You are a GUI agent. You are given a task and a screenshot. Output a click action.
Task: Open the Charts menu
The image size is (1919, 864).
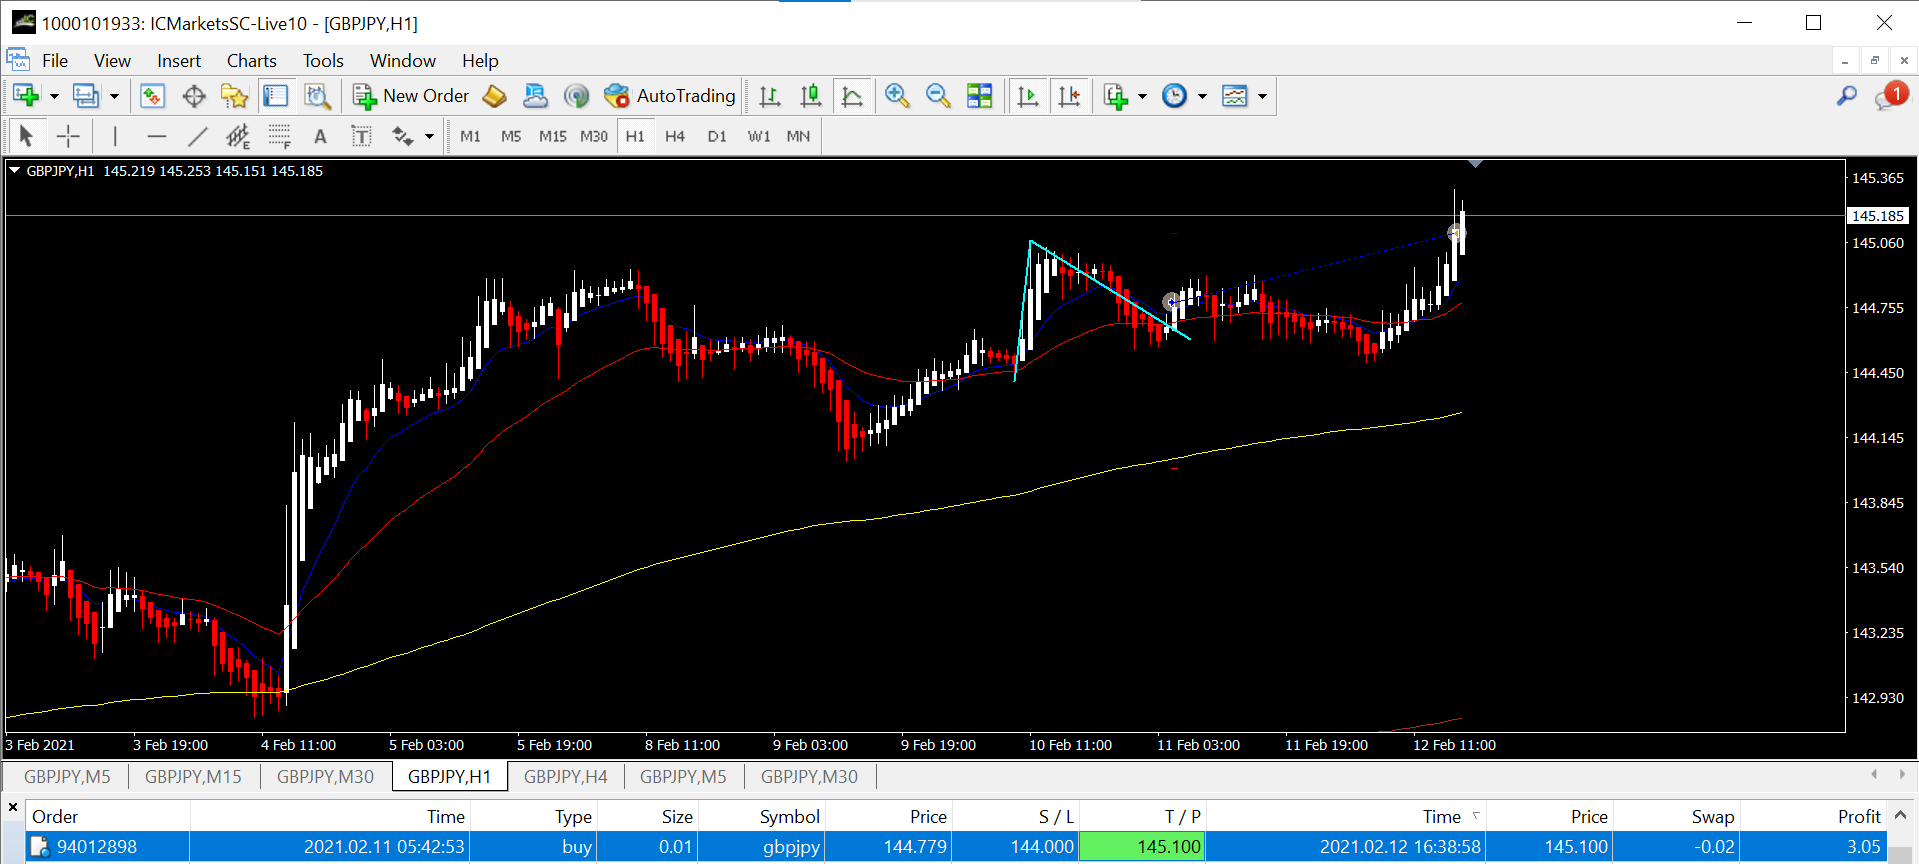pos(252,61)
